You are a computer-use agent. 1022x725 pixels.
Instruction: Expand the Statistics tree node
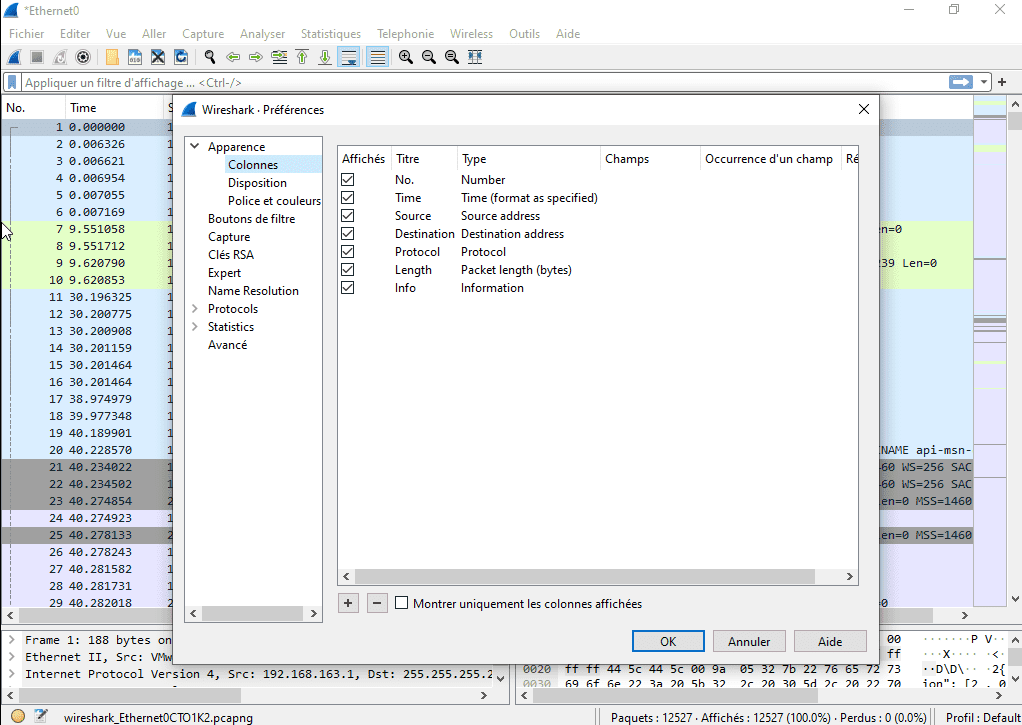(x=194, y=326)
